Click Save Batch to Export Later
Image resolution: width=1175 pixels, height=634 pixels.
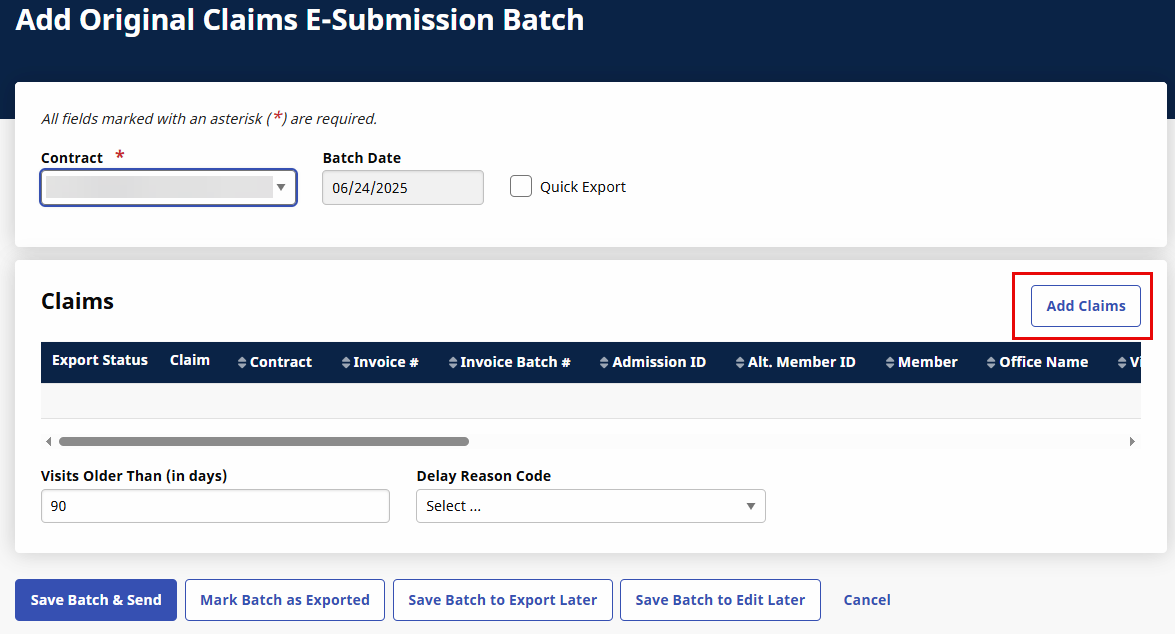pyautogui.click(x=502, y=600)
